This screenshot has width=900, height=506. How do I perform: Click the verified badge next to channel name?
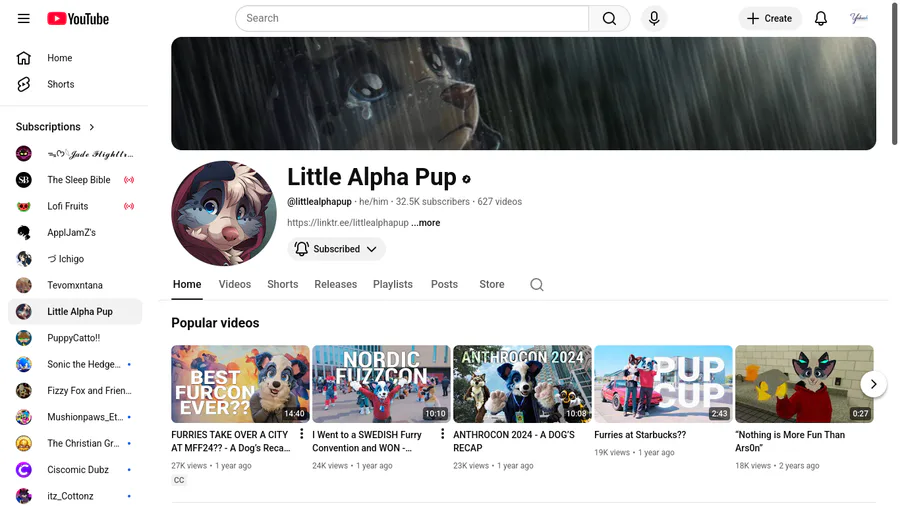point(467,179)
